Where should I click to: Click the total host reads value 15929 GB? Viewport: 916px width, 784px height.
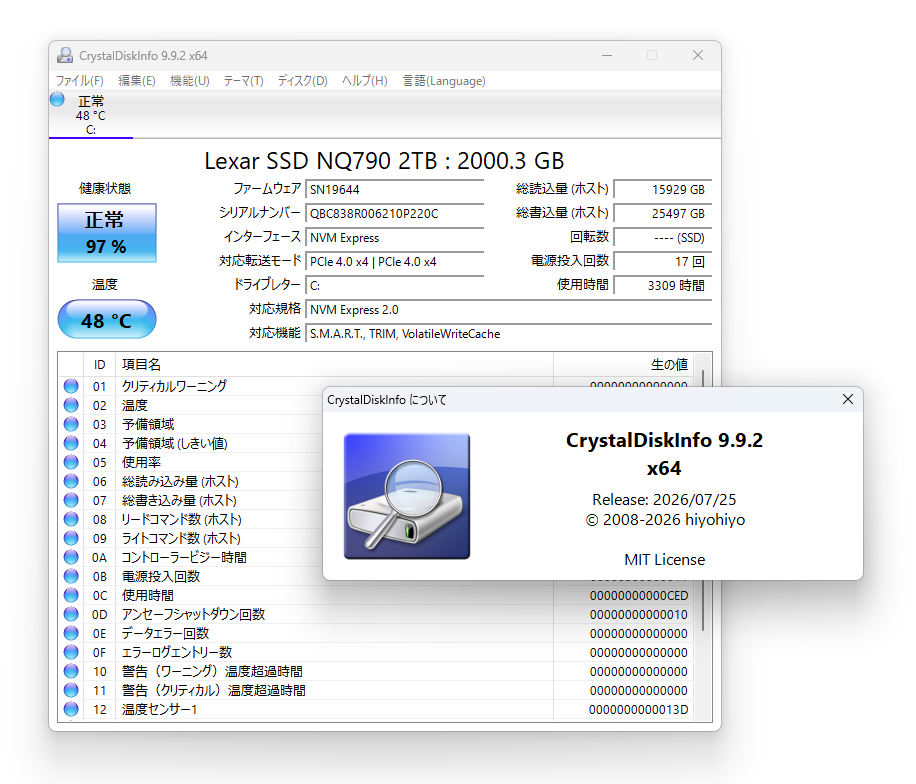[662, 189]
